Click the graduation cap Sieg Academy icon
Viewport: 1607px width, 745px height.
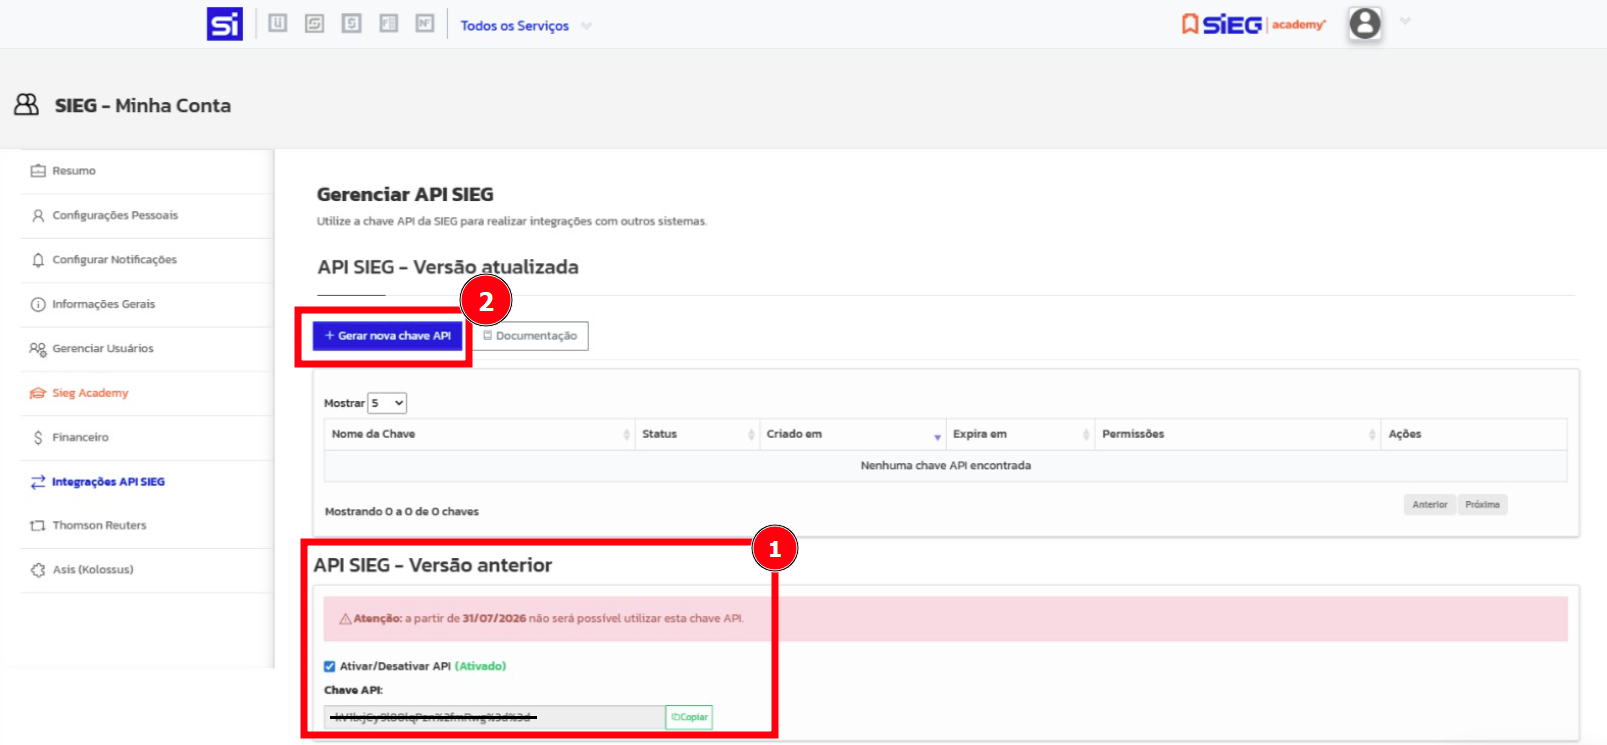[x=38, y=393]
